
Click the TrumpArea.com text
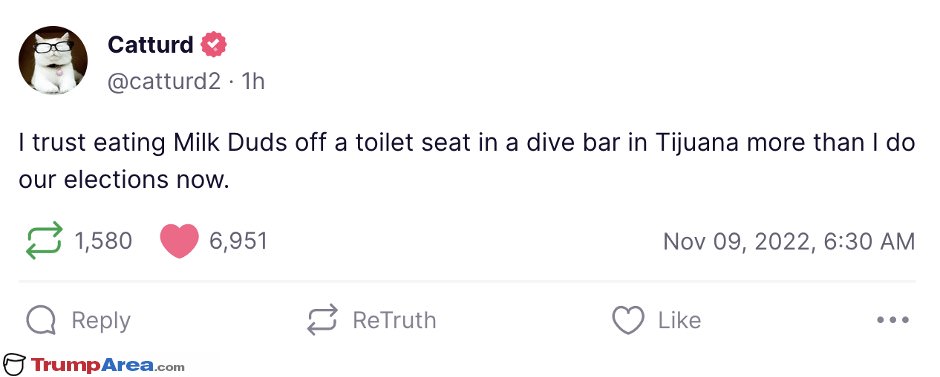107,365
